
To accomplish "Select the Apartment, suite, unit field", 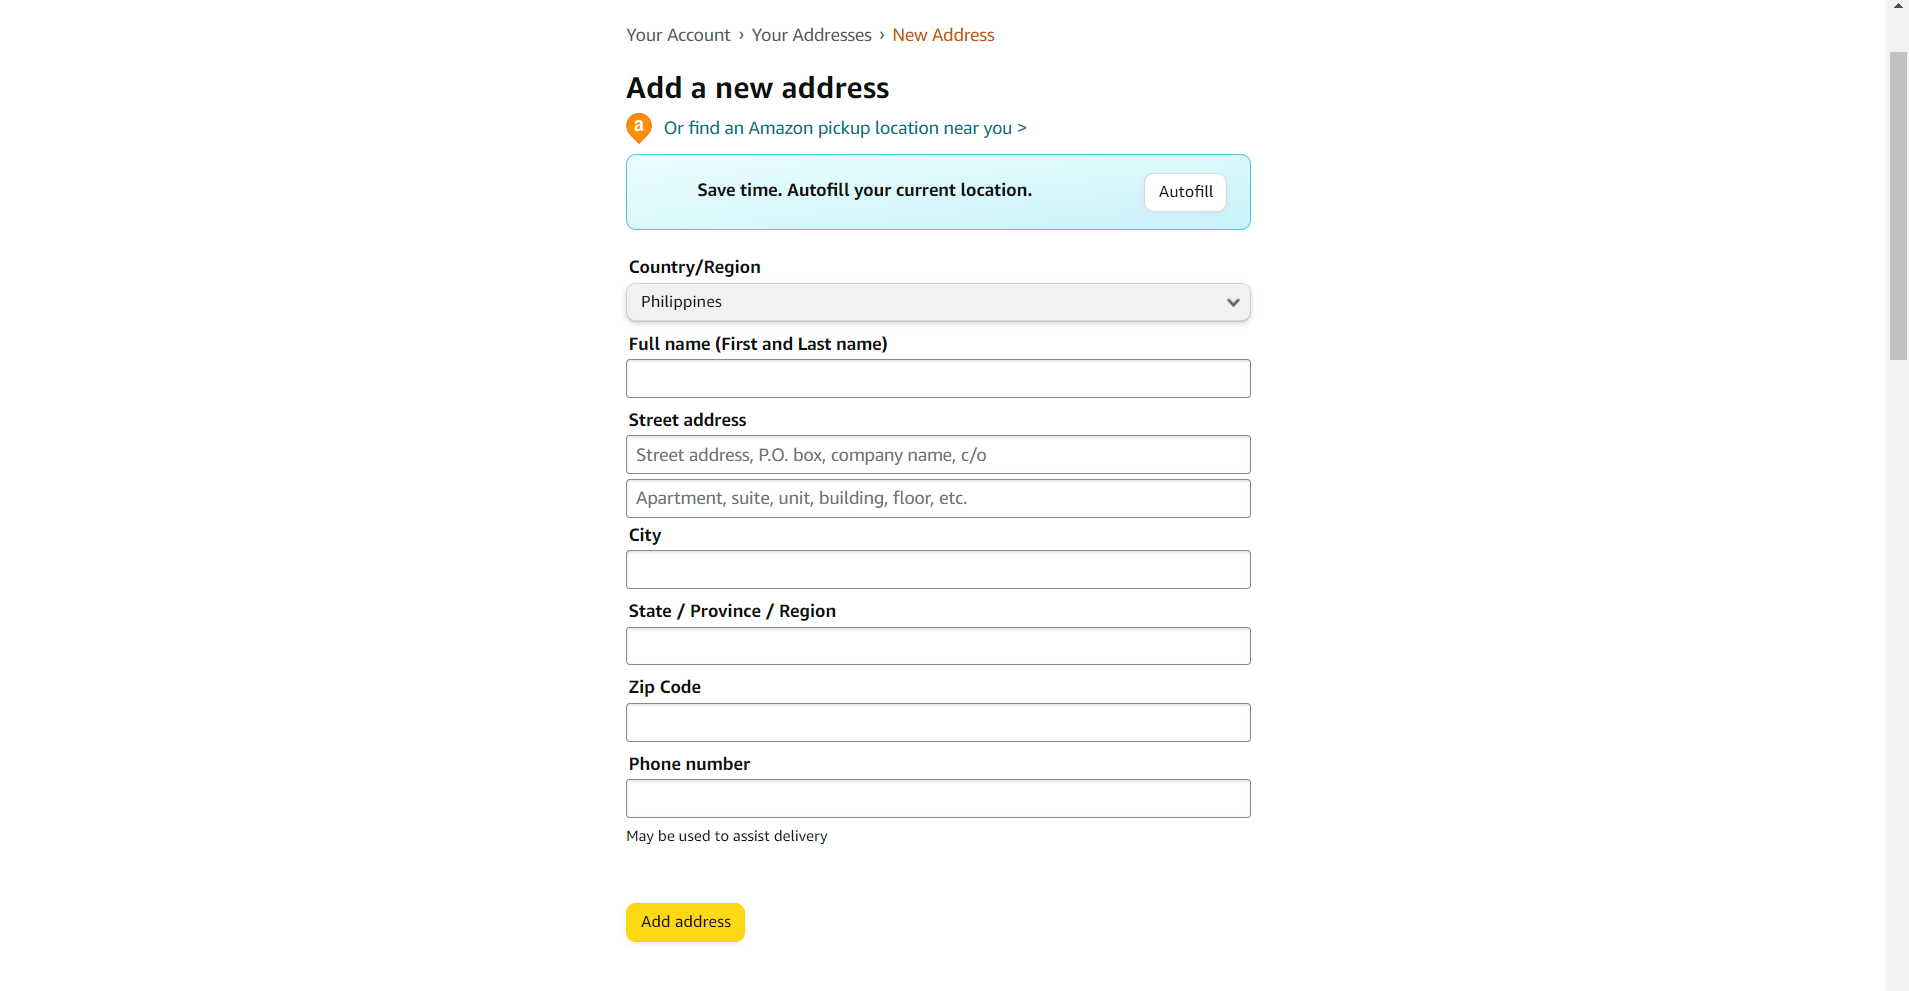I will [938, 498].
